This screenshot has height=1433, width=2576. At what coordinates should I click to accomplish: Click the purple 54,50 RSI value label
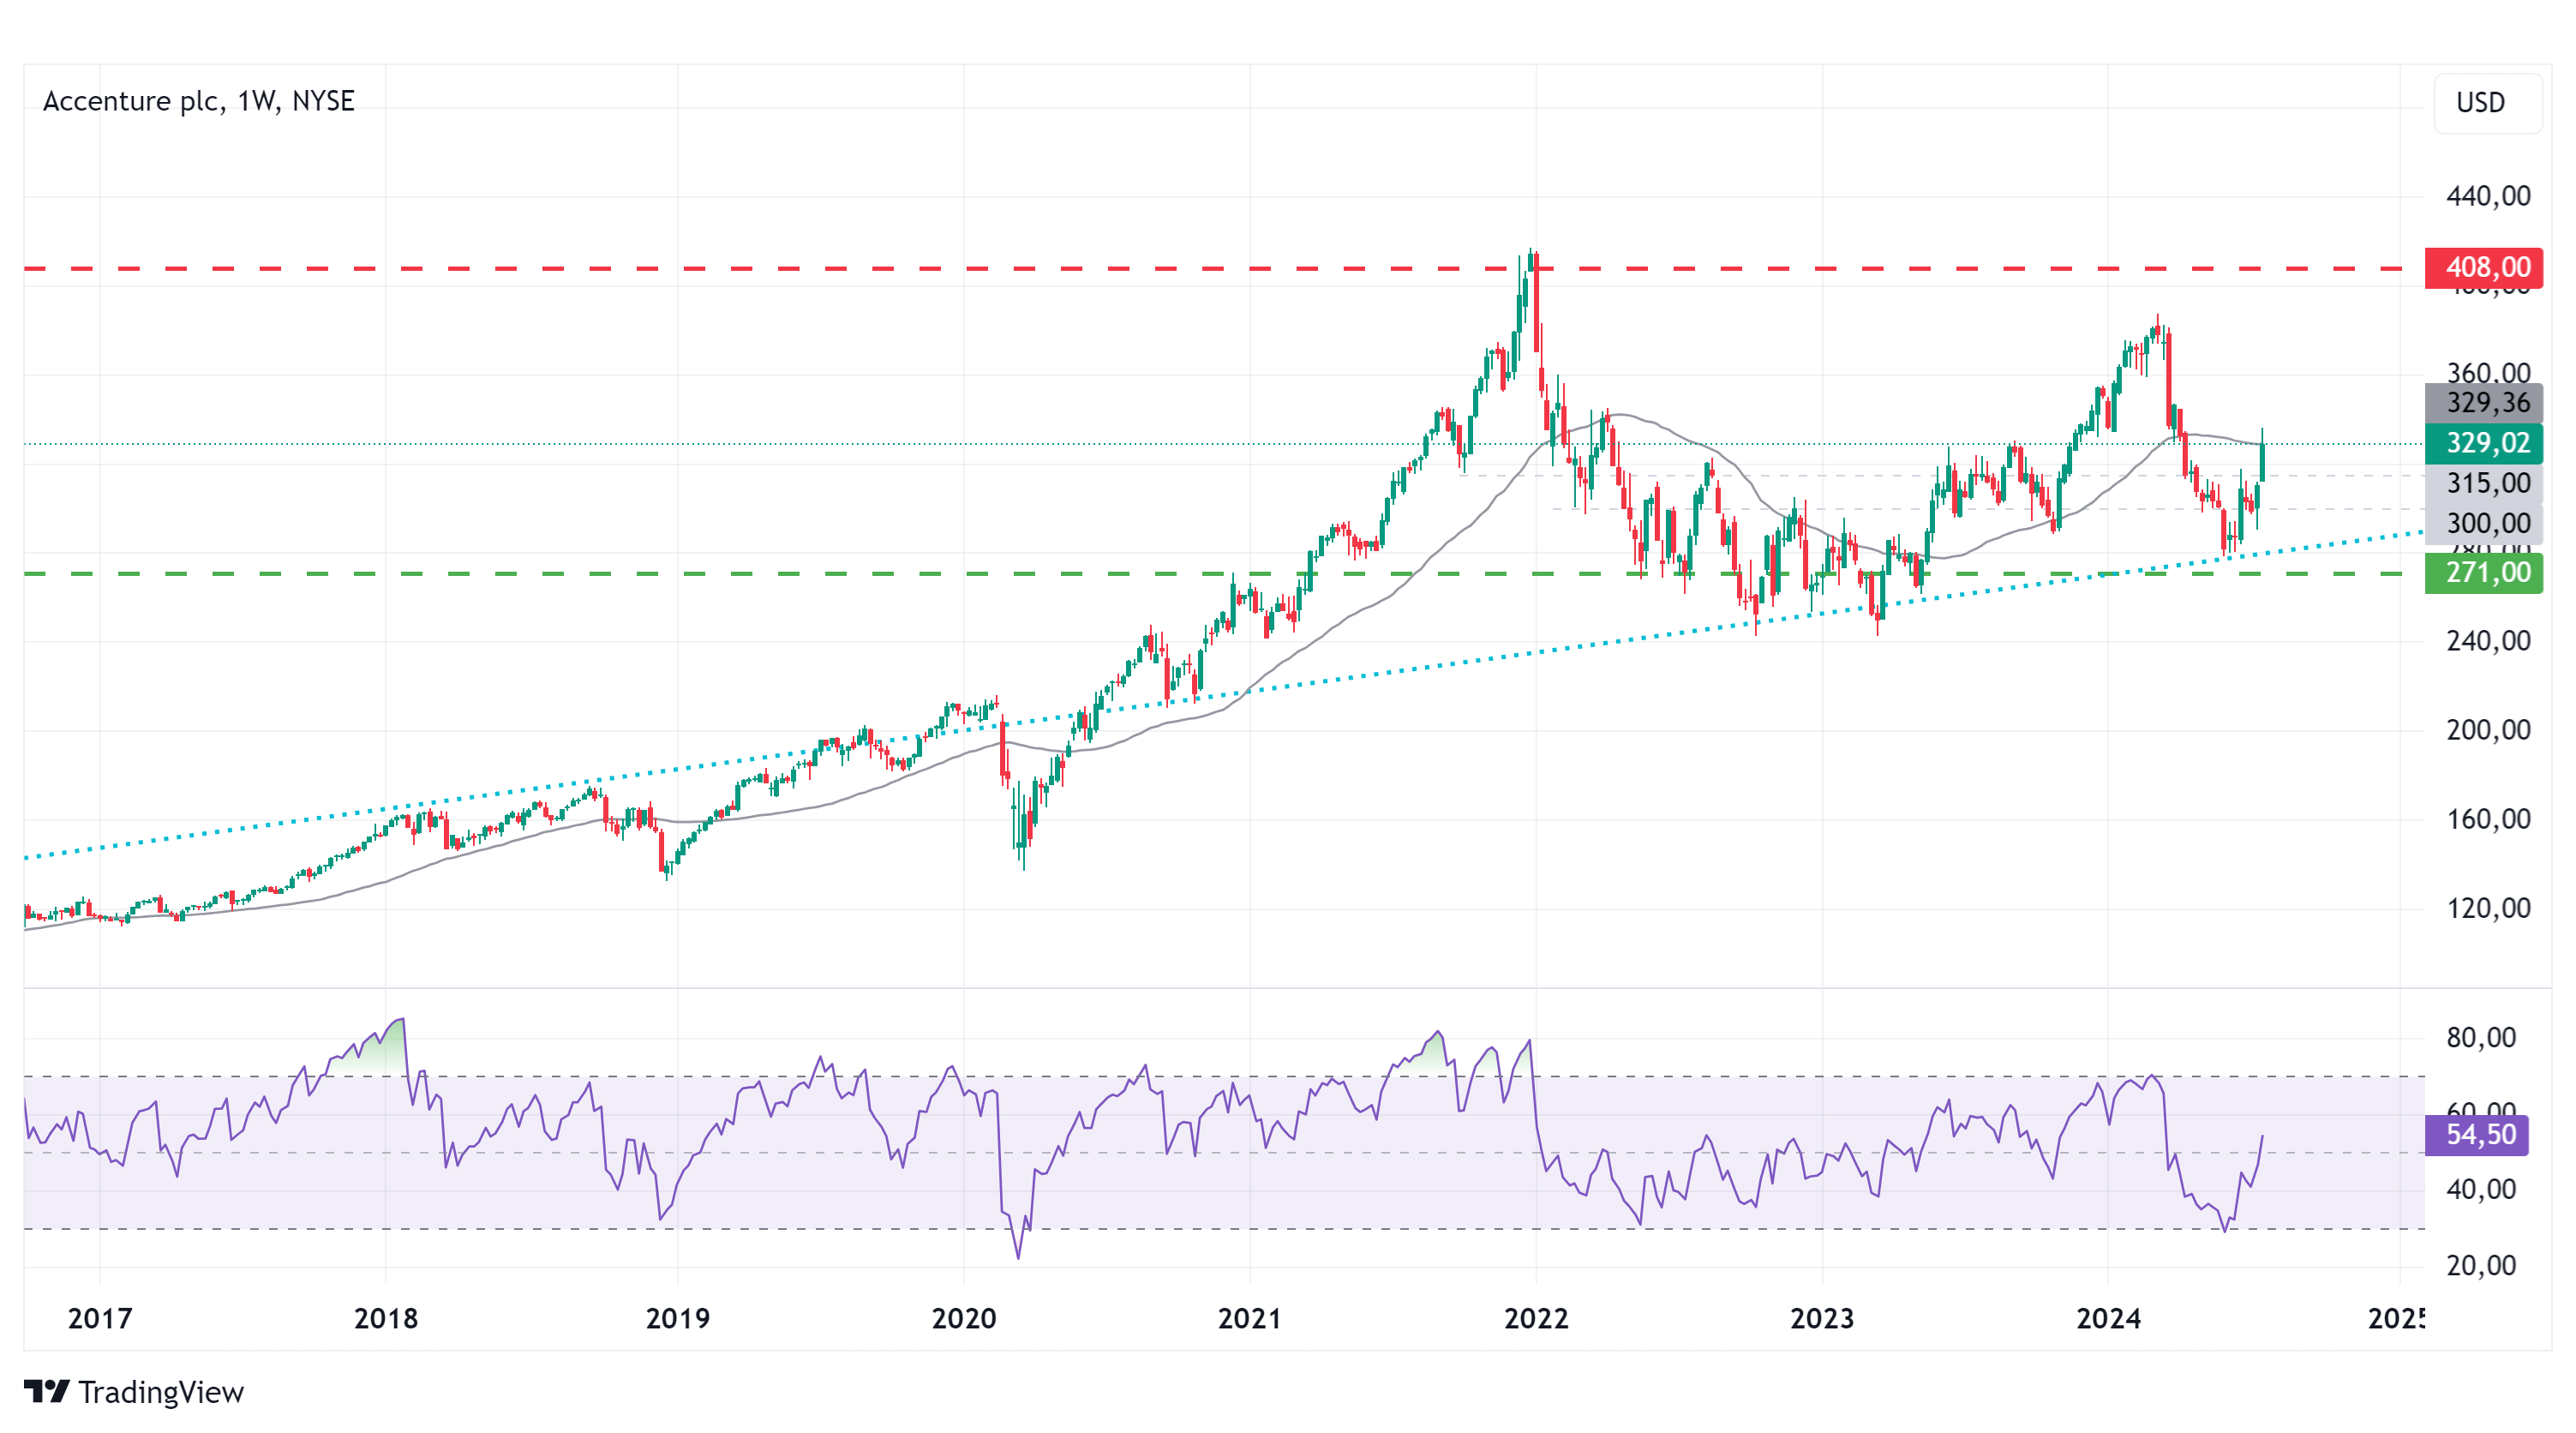pos(2477,1135)
